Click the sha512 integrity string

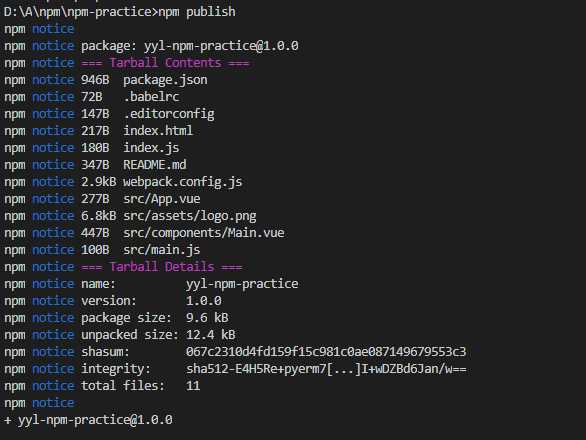326,369
